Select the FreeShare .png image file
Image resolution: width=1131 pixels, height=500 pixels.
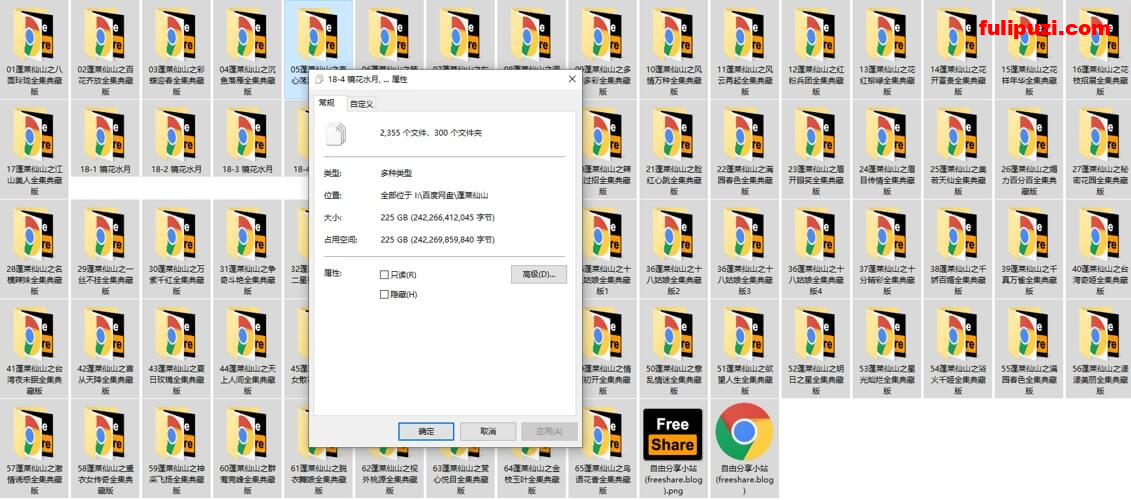click(x=673, y=449)
